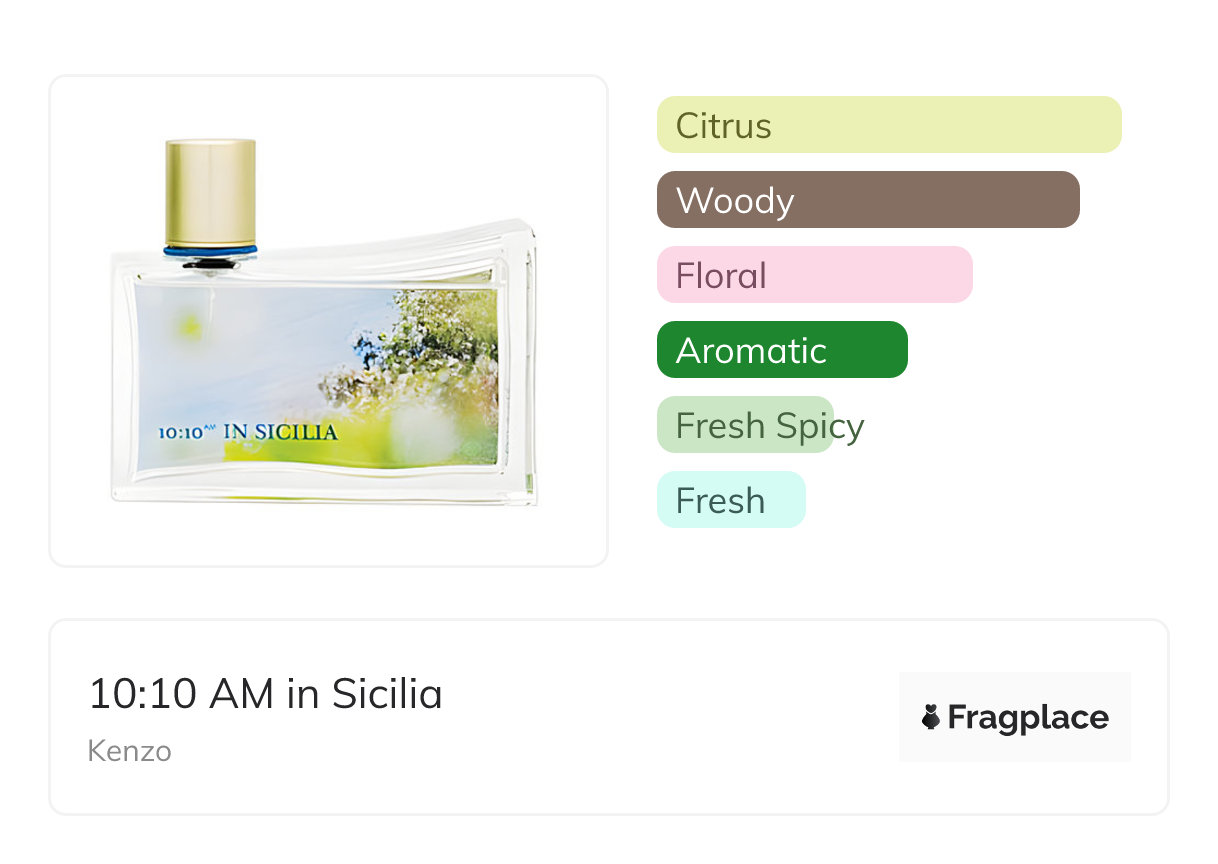Click the gold perfume bottle cap
This screenshot has width=1218, height=864.
(210, 190)
